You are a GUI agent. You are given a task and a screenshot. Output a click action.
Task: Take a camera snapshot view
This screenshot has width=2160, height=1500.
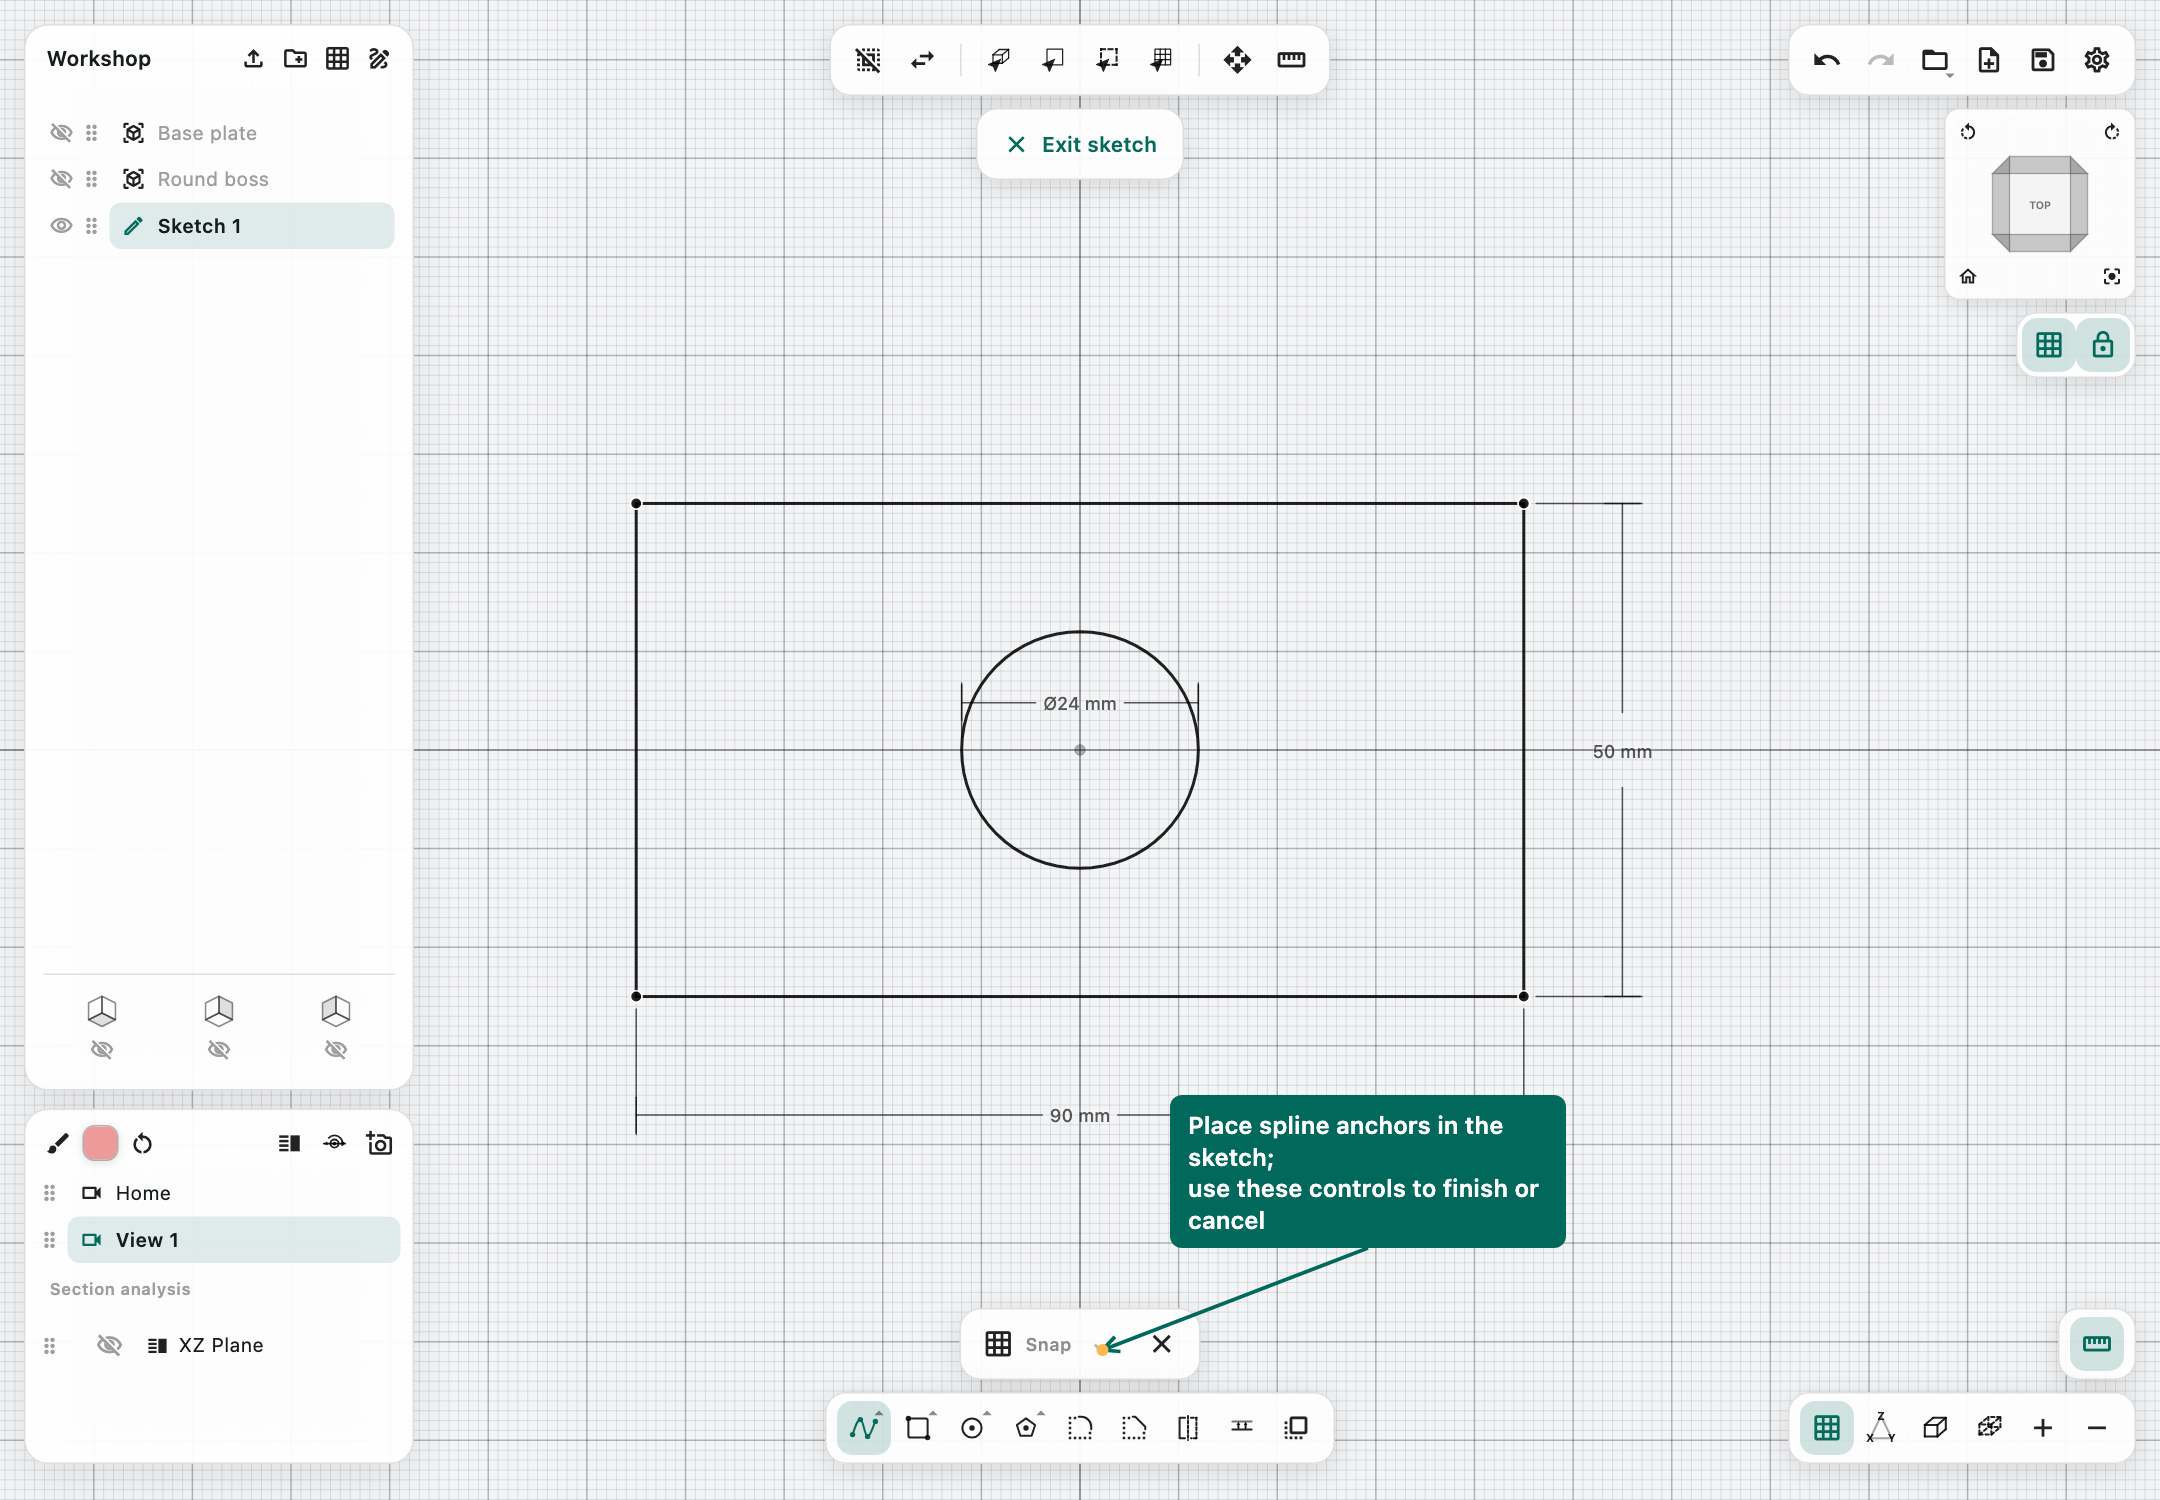tap(379, 1143)
